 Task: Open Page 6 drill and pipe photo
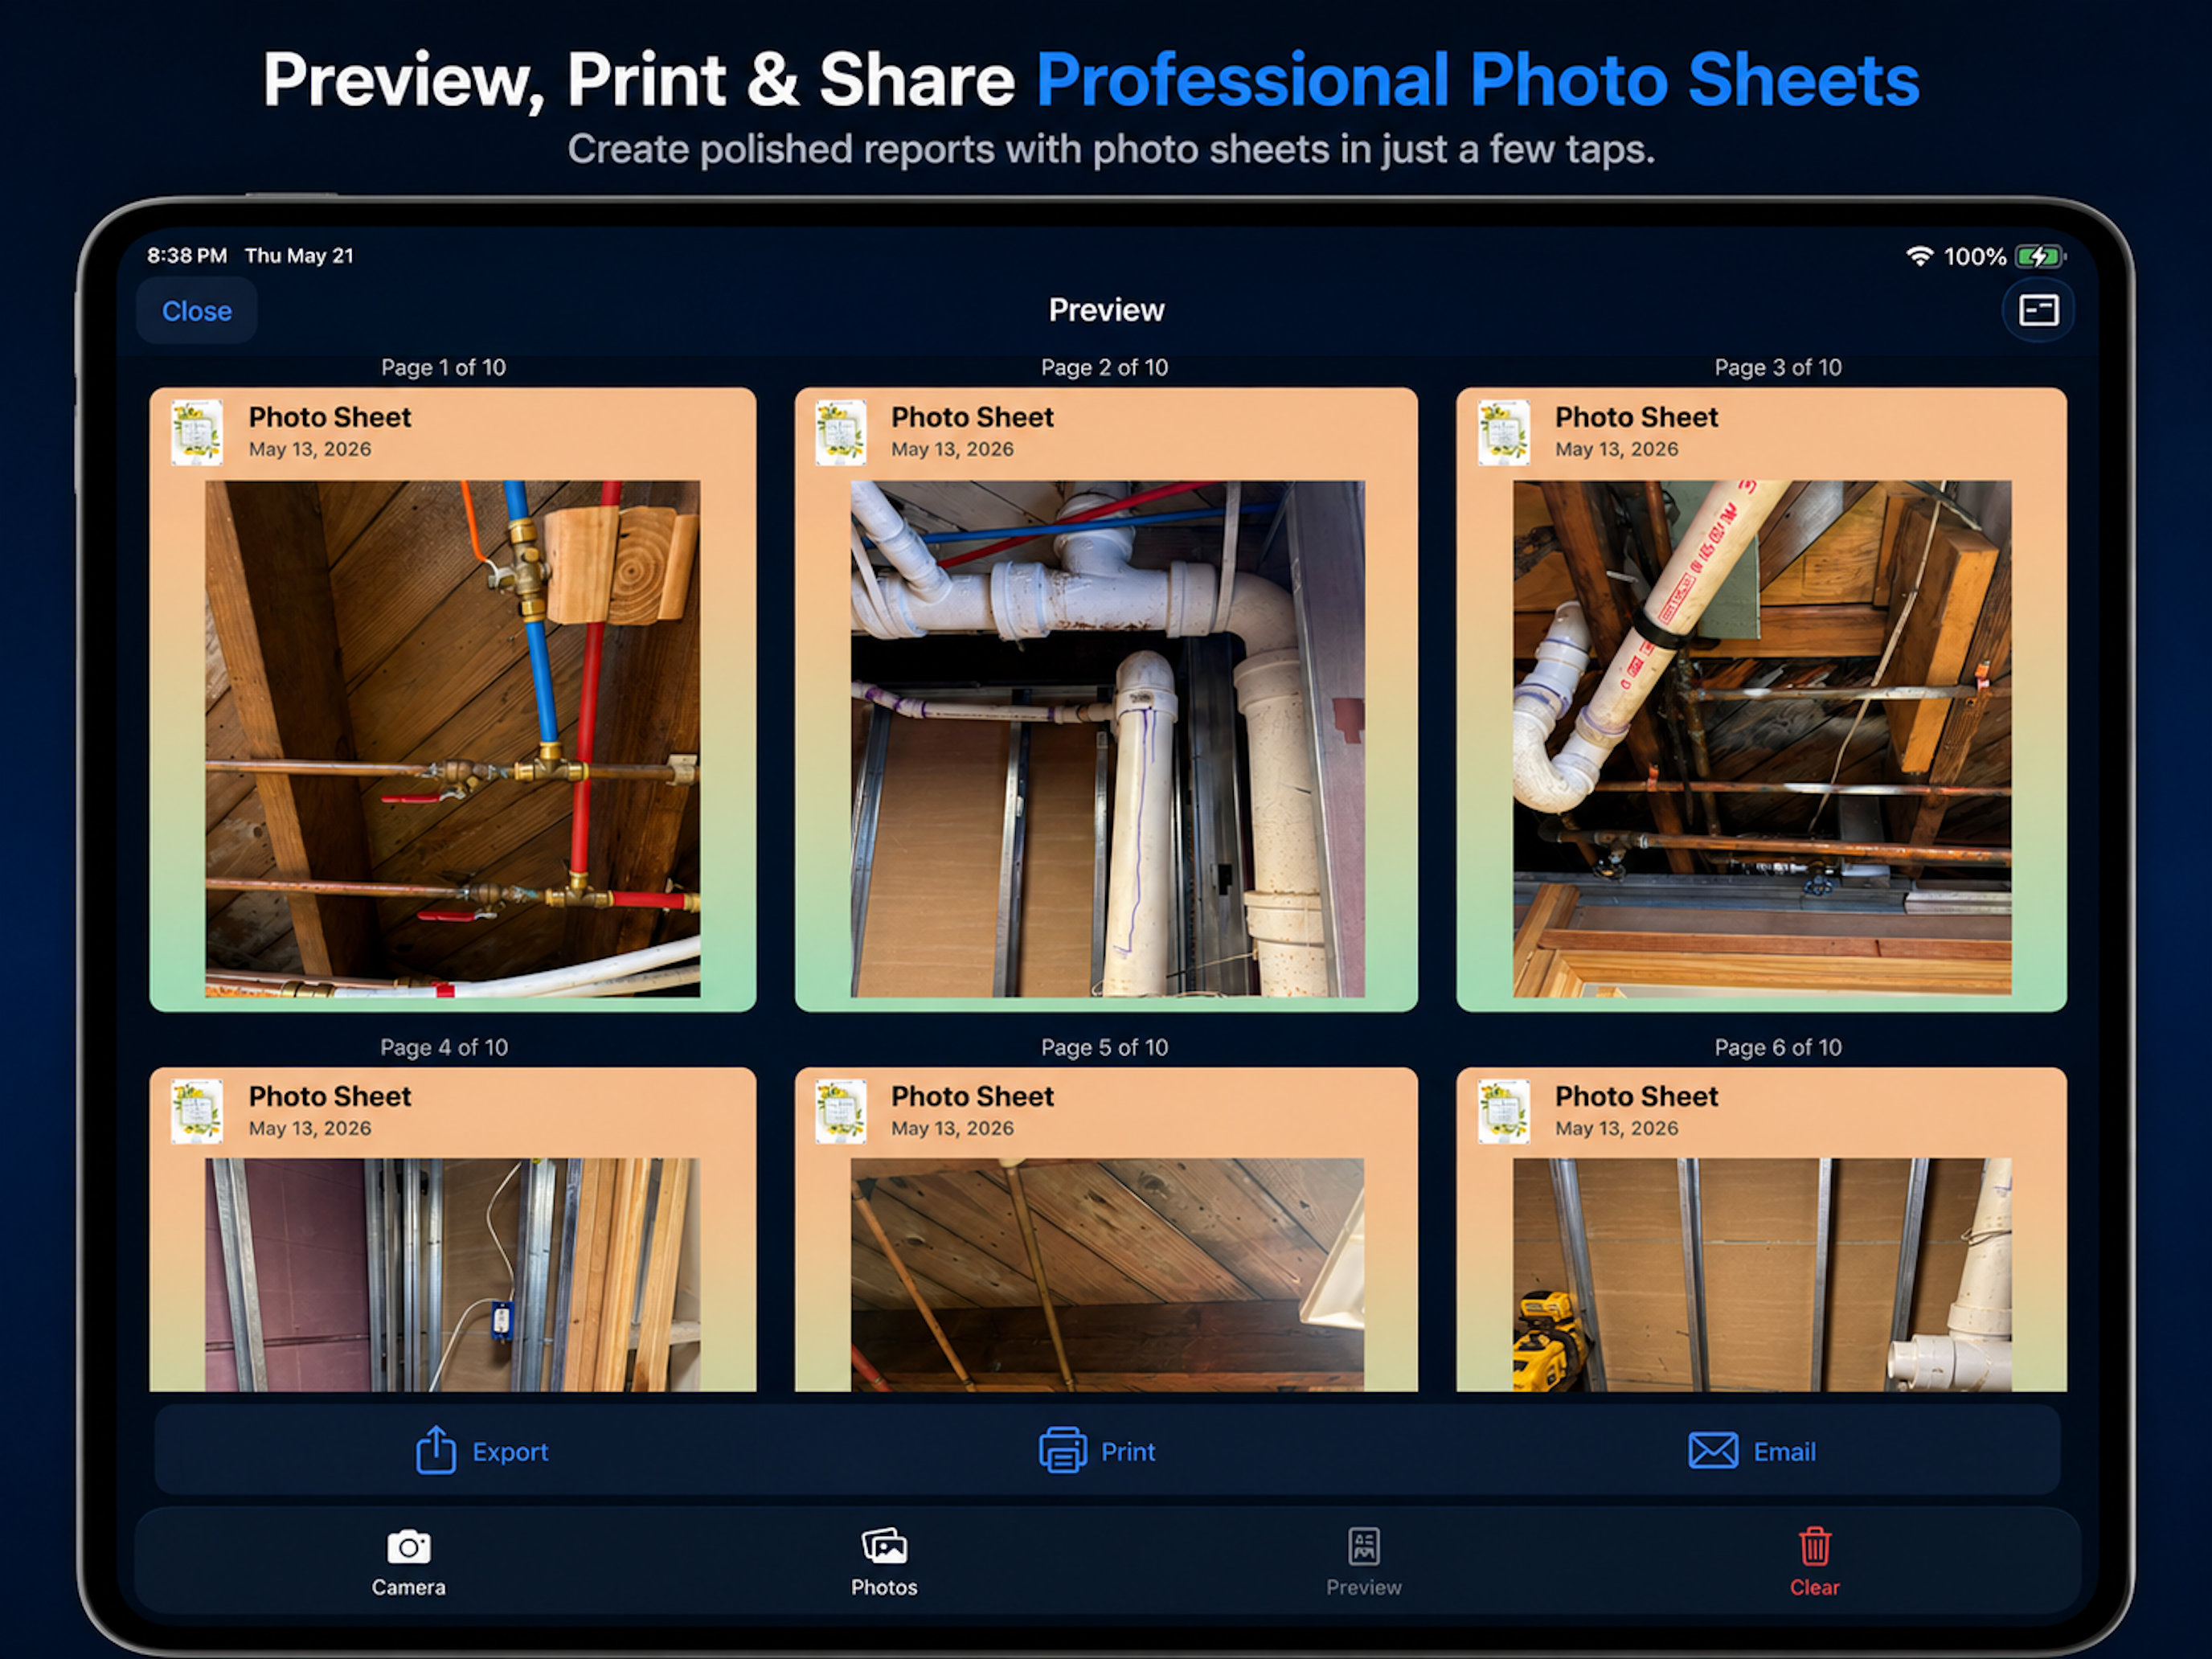click(x=1761, y=1275)
